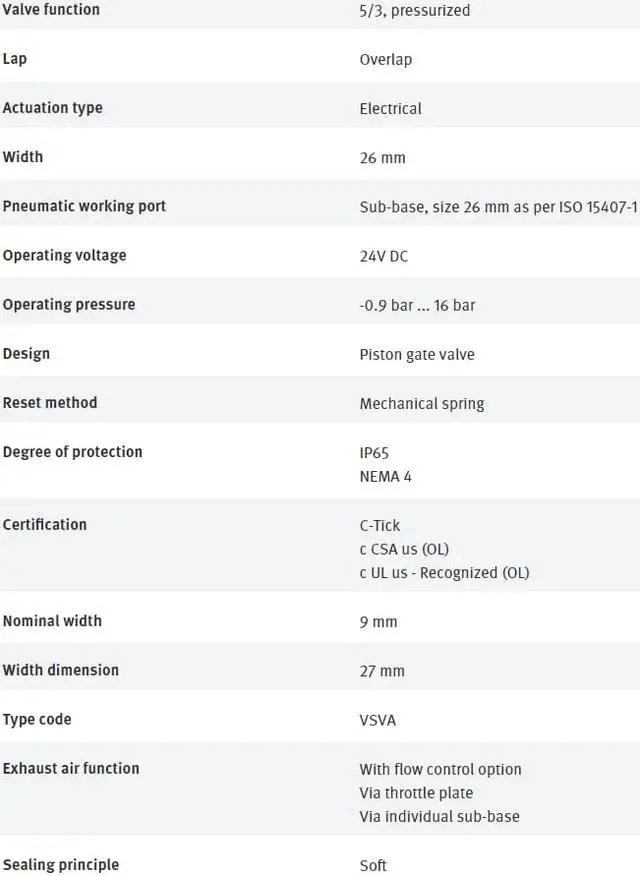The height and width of the screenshot is (876, 640).
Task: Click the "26 mm" width value
Action: coord(382,158)
